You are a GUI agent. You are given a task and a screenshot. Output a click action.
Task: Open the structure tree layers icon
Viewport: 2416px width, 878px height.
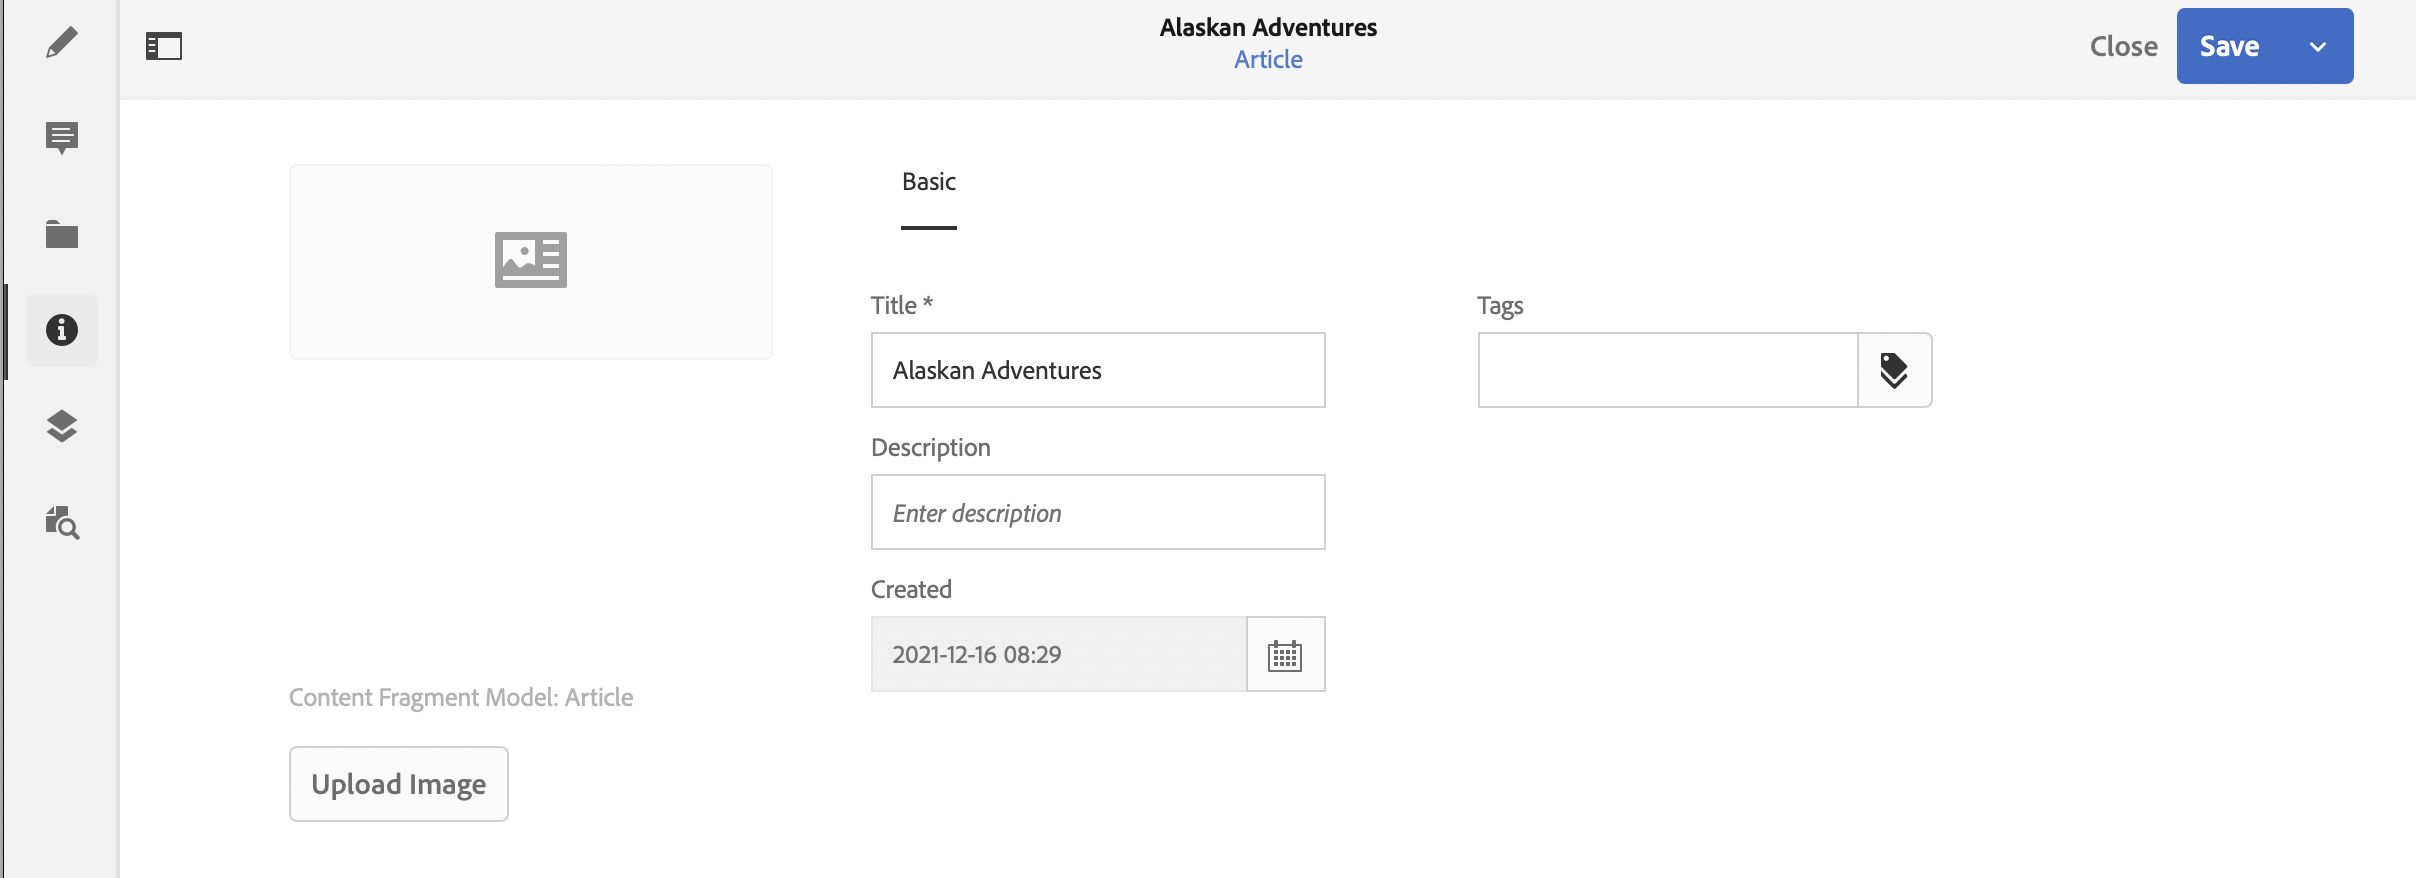point(62,426)
